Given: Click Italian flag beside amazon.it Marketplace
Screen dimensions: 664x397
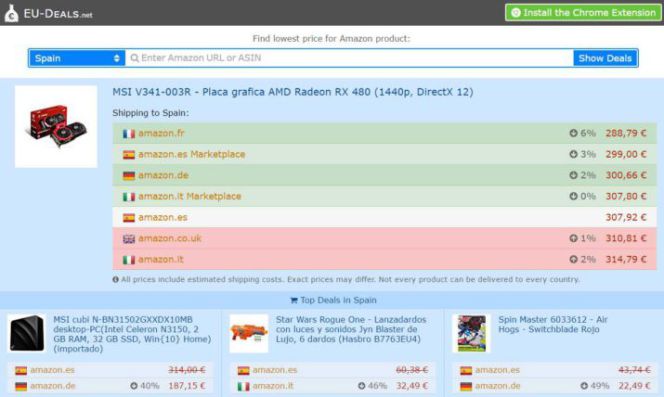Looking at the screenshot, I should (x=129, y=197).
